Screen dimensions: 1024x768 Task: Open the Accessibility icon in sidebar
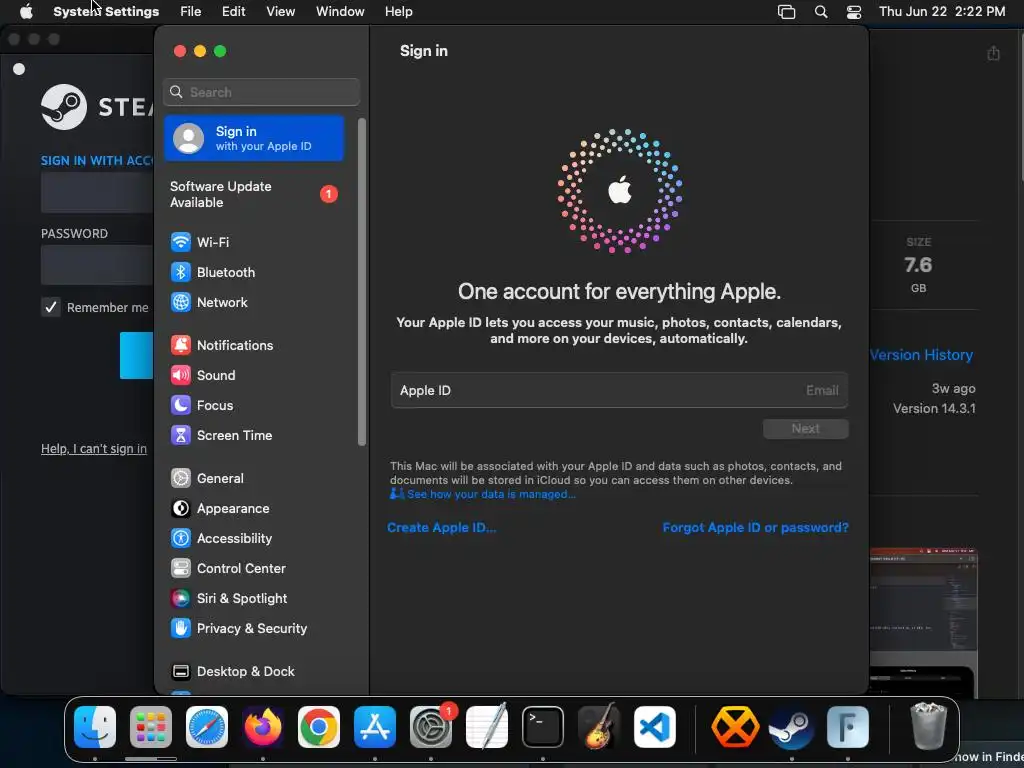click(181, 538)
